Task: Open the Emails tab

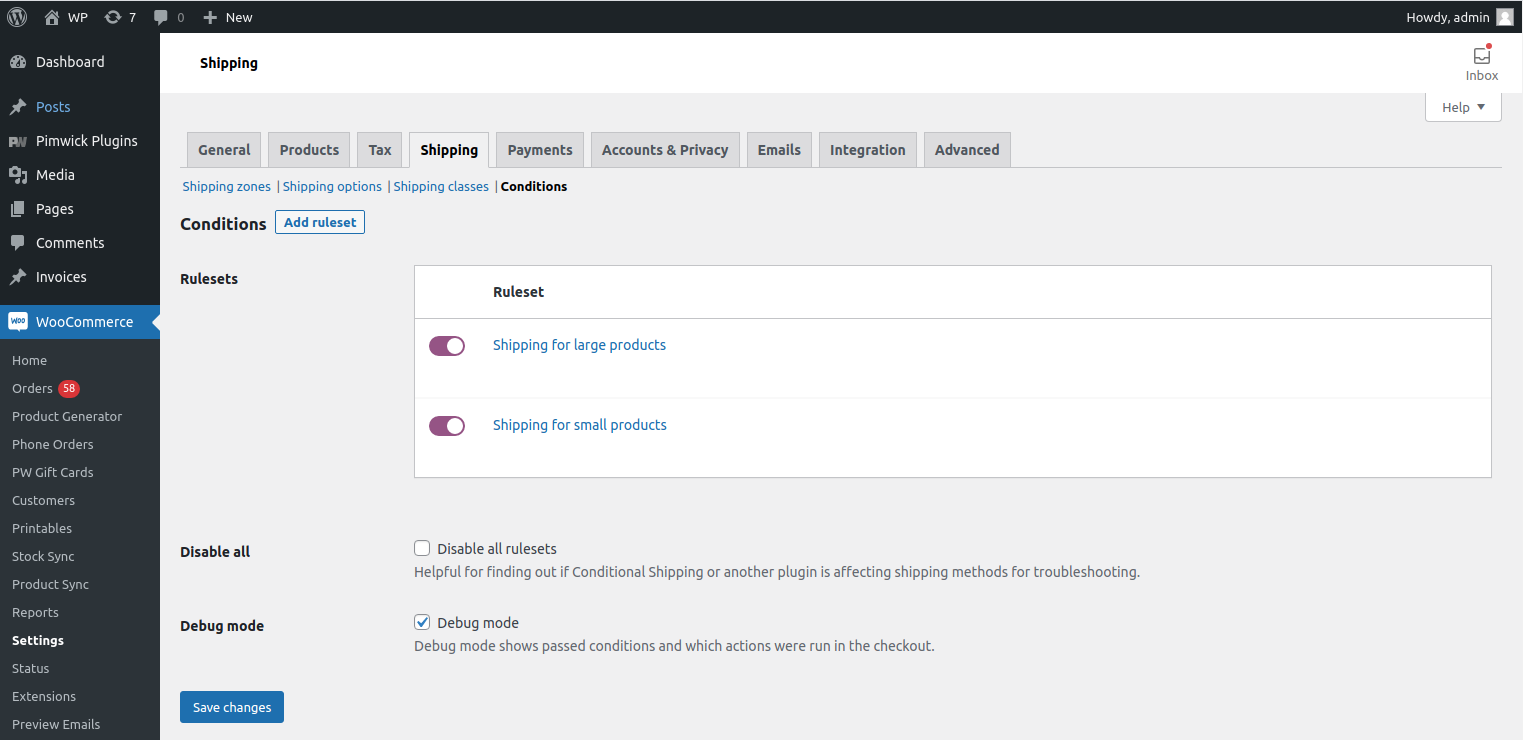Action: 779,150
